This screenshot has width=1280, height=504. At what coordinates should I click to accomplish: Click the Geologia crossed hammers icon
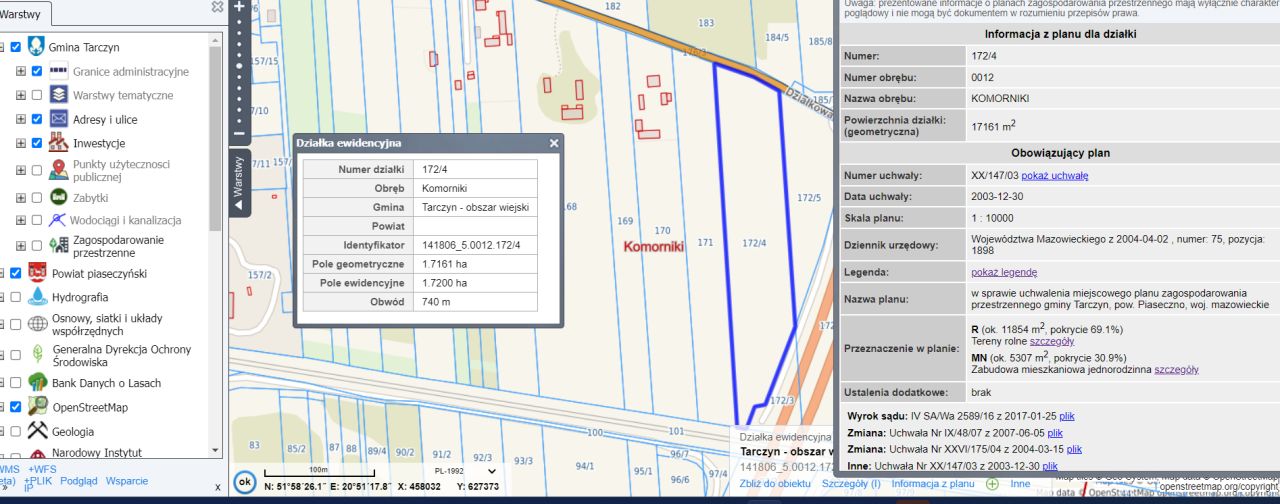pyautogui.click(x=37, y=432)
